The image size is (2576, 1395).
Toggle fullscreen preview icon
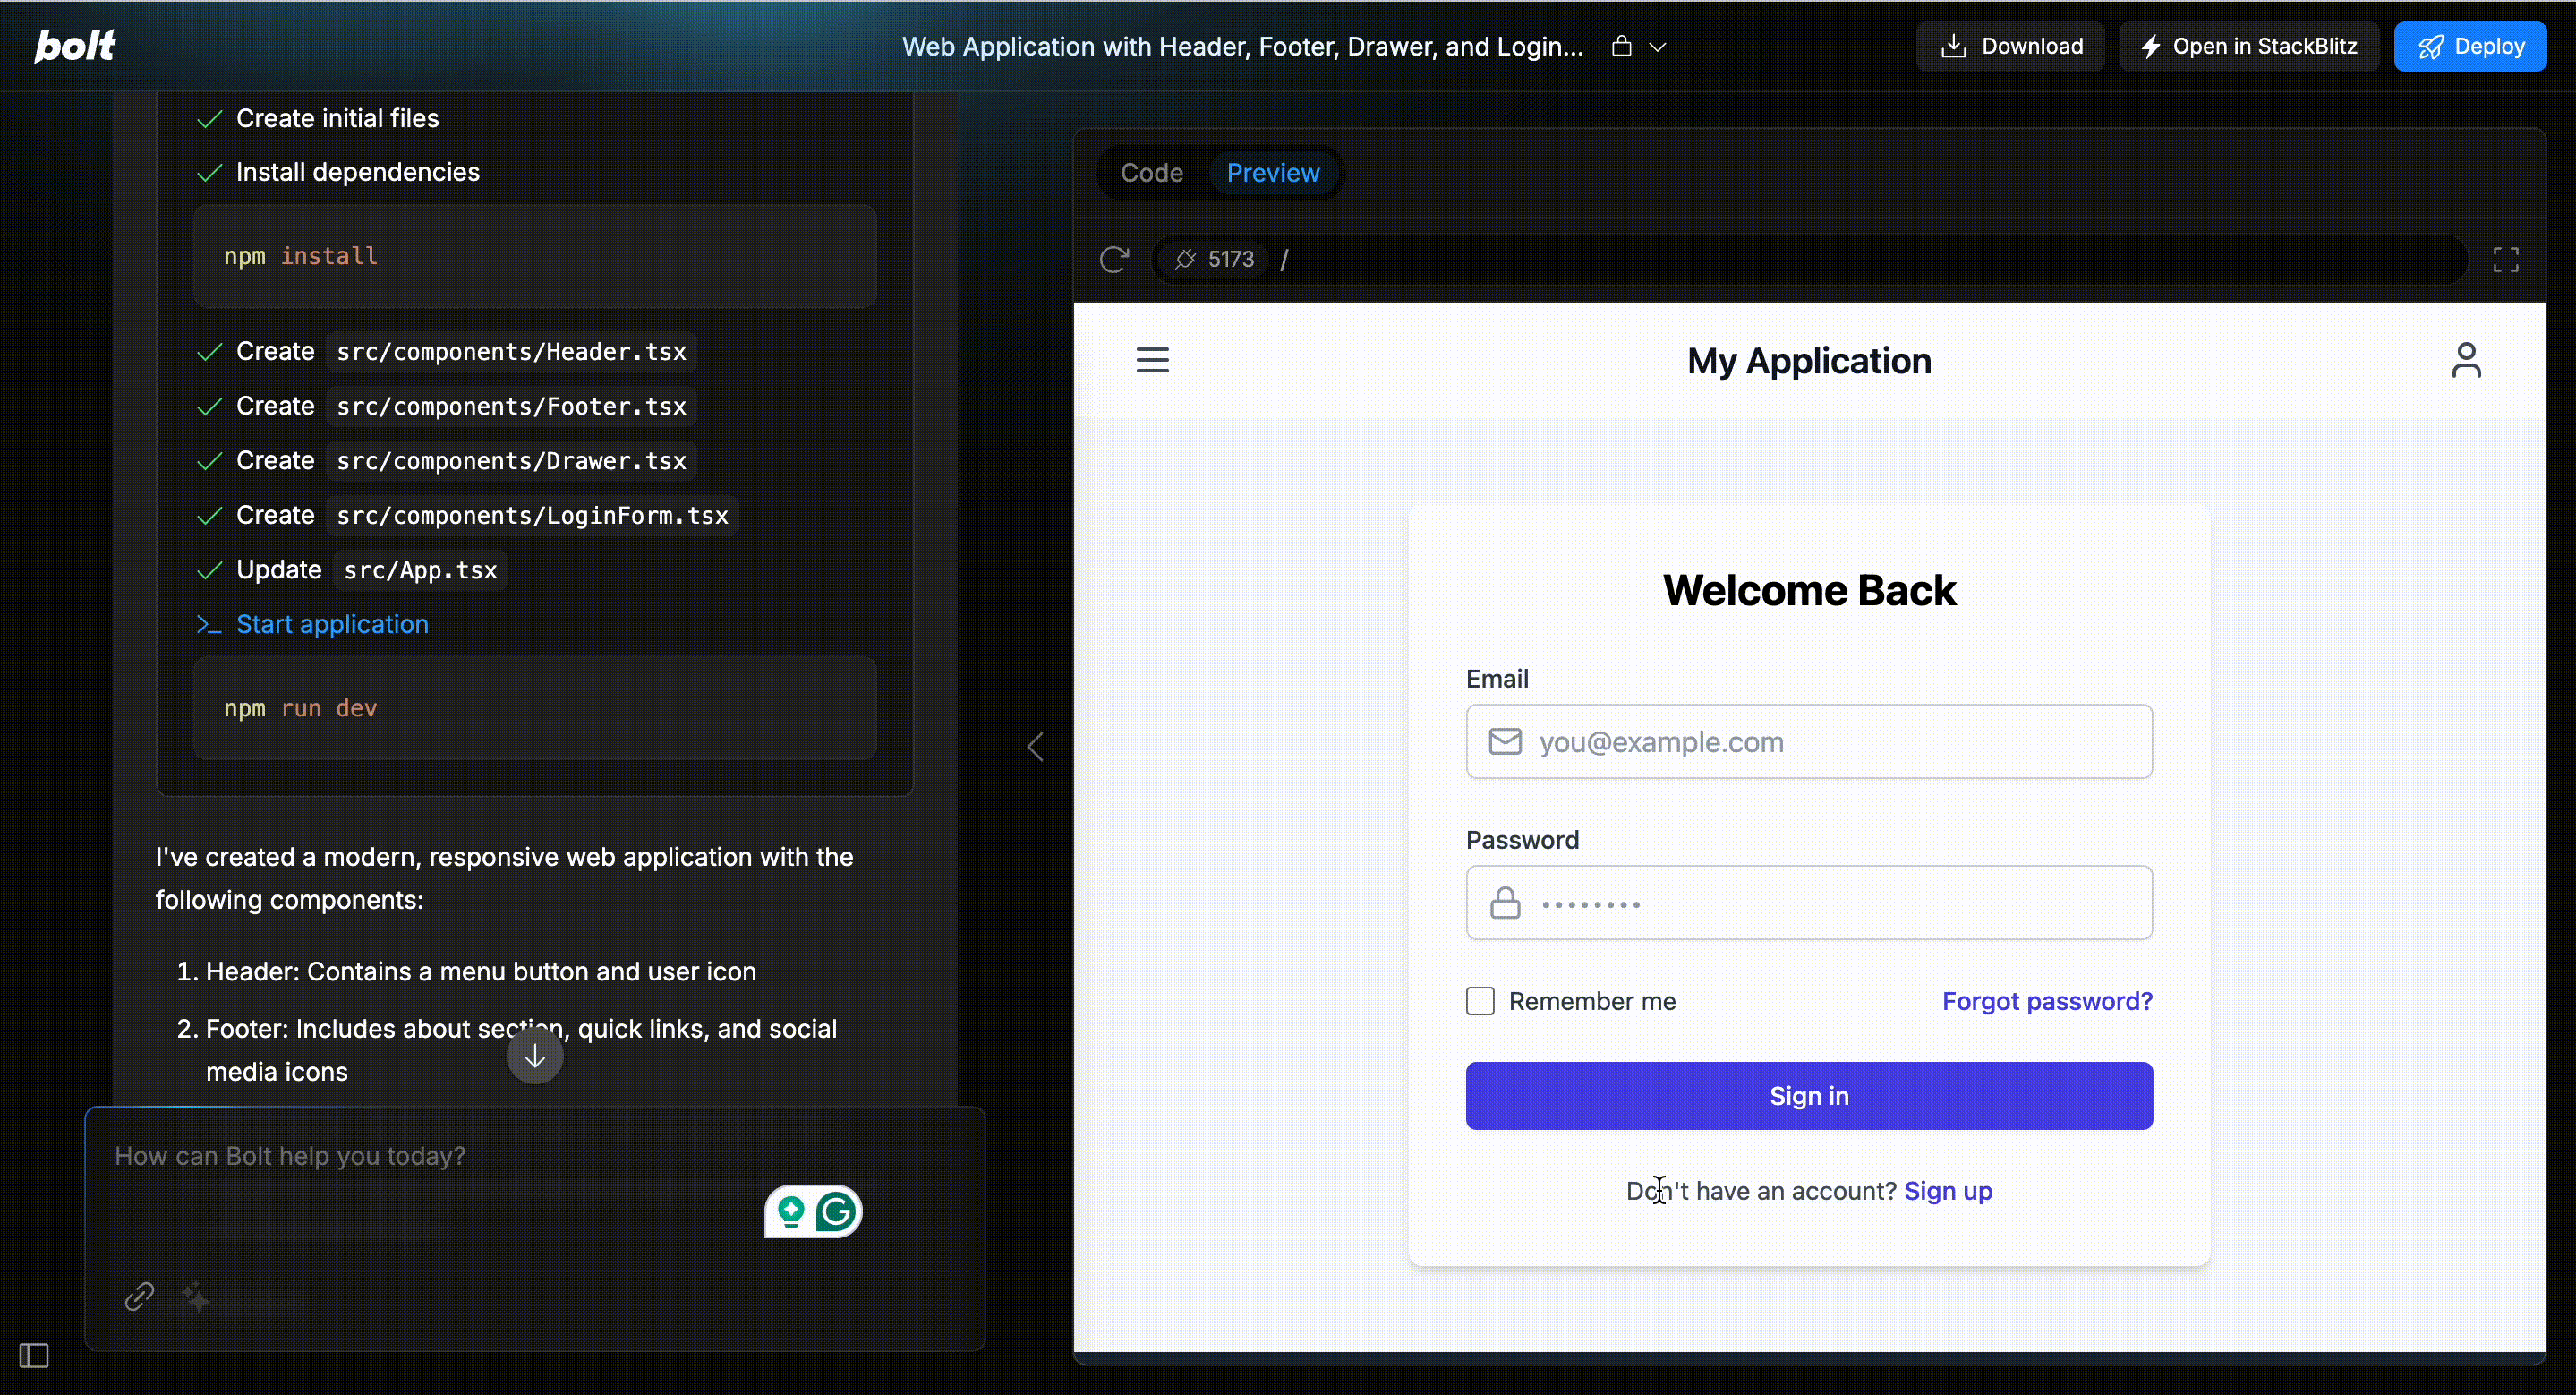[x=2505, y=260]
